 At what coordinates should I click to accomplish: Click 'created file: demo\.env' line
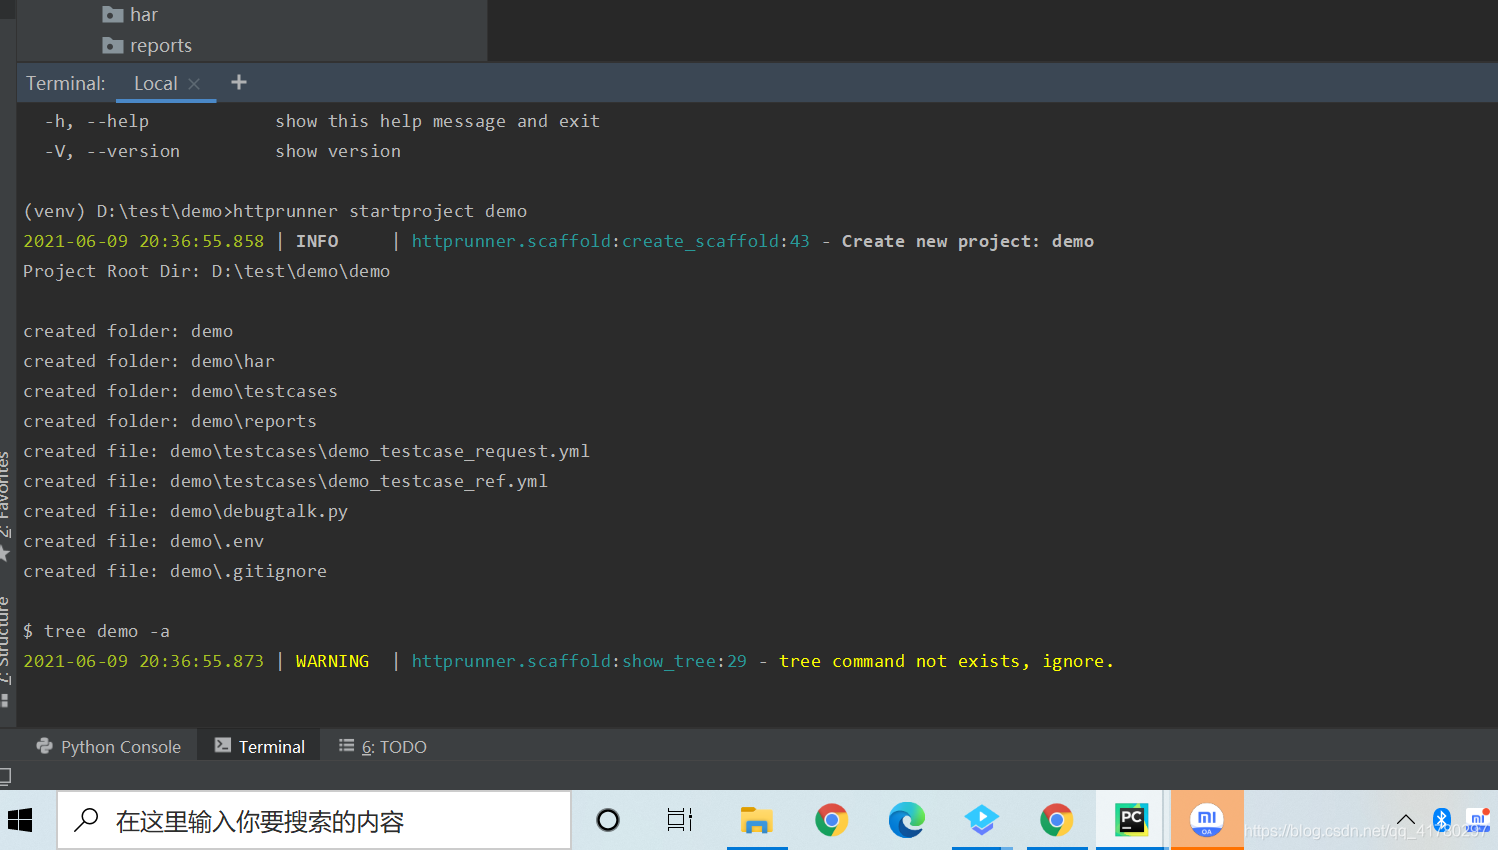pyautogui.click(x=144, y=541)
